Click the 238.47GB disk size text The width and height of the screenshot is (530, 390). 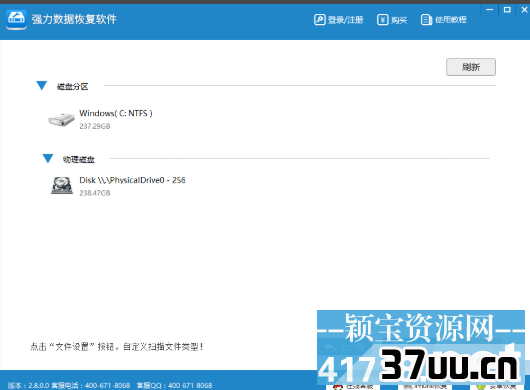95,193
